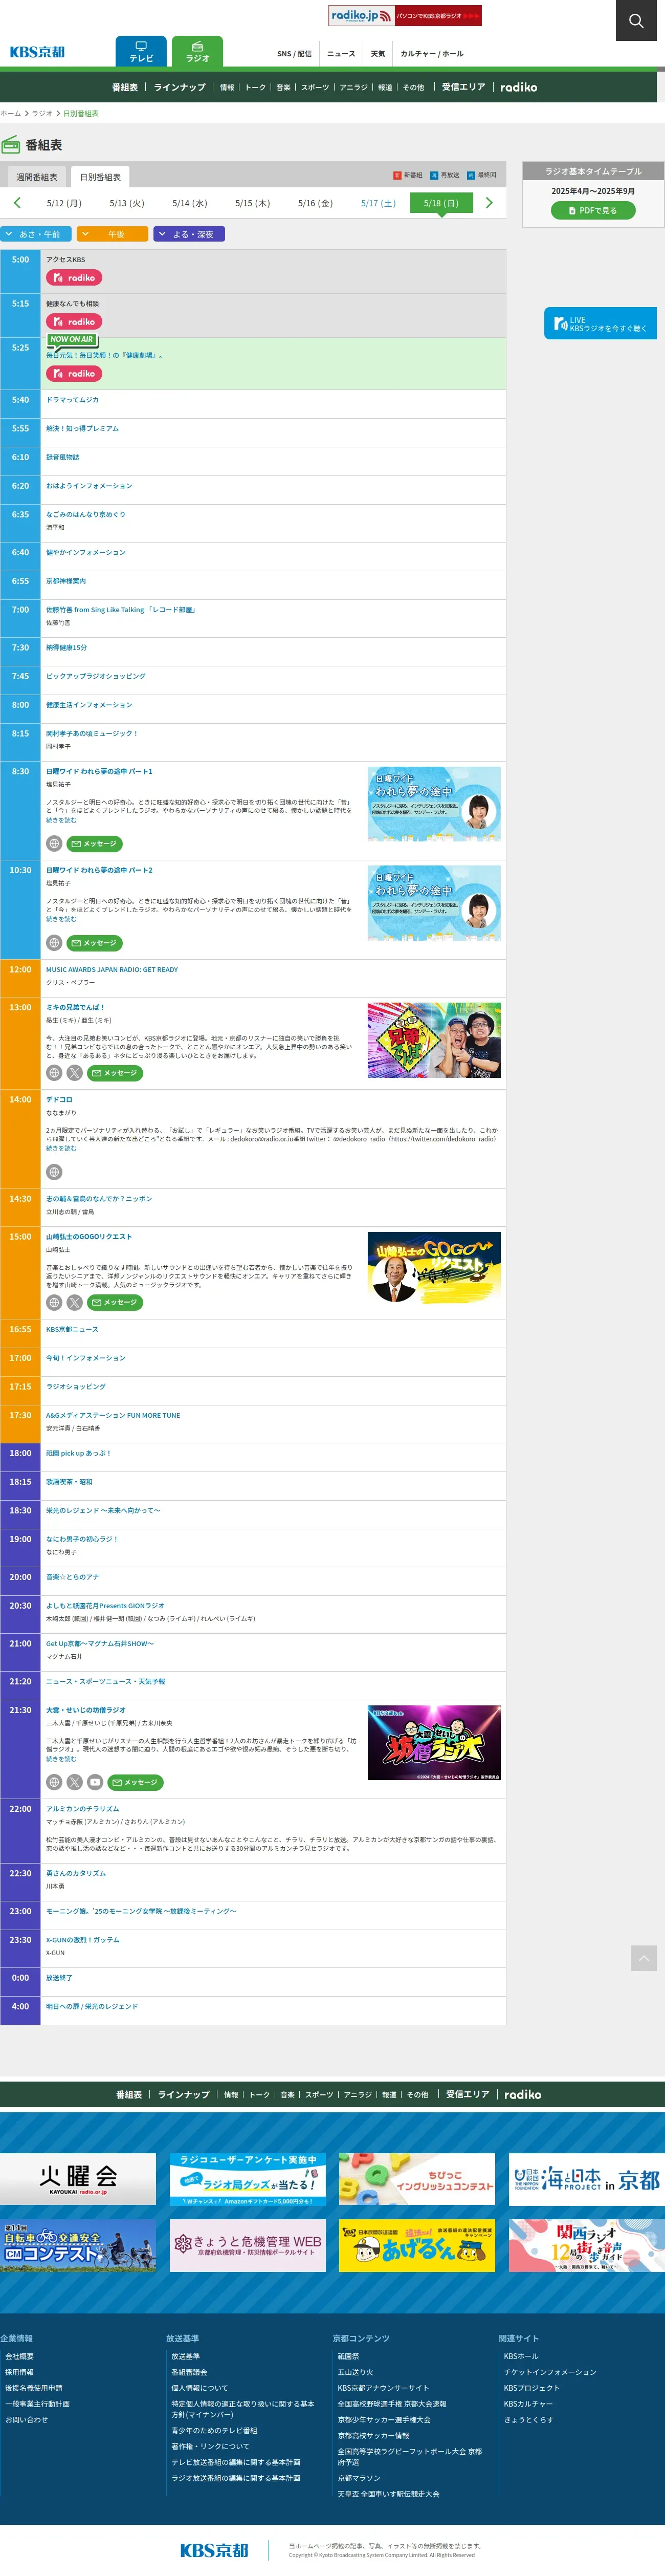Screen dimensions: 665x2576
Task: Jump to 午後 section
Action: point(112,234)
